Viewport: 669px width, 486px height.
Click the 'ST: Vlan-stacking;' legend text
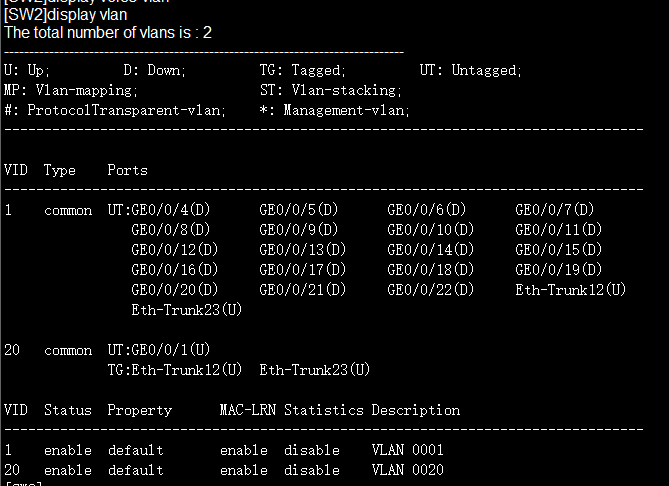331,90
